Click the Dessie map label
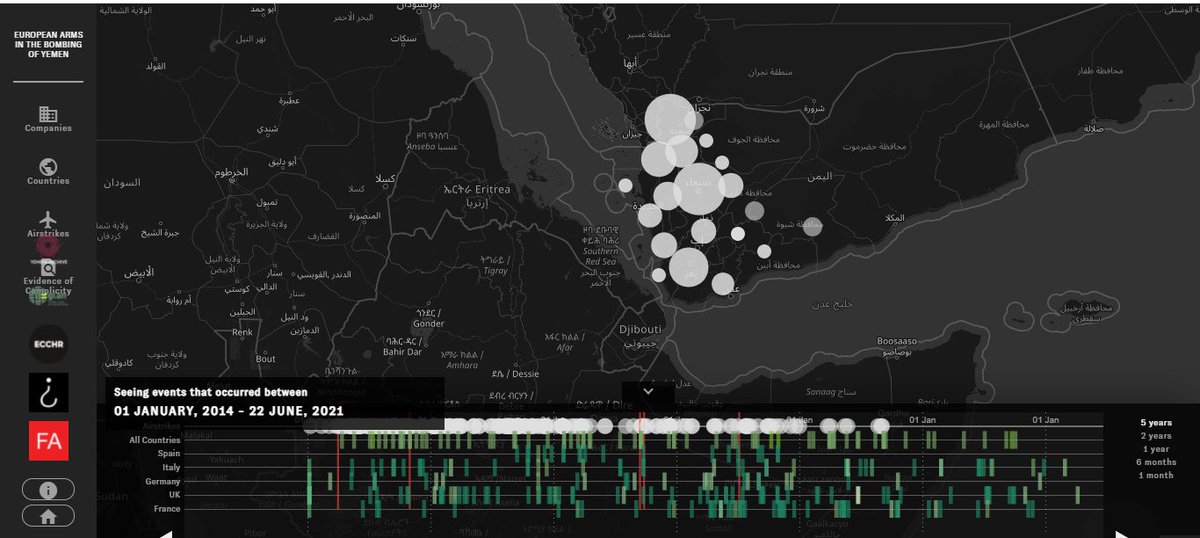The width and height of the screenshot is (1200, 538). (x=515, y=374)
